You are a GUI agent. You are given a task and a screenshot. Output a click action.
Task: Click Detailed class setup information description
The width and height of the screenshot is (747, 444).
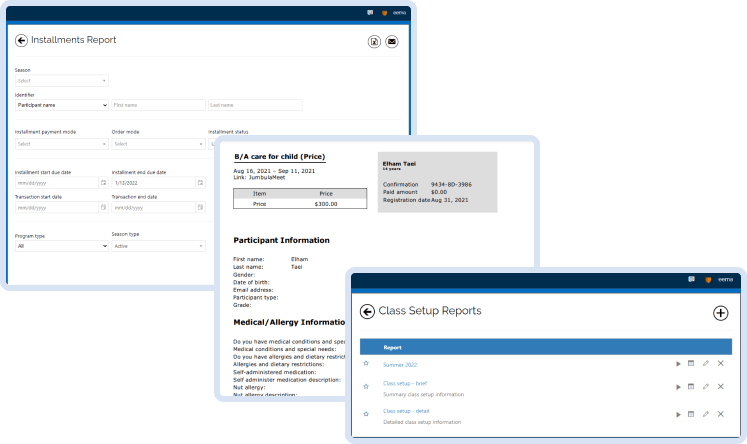pyautogui.click(x=422, y=422)
